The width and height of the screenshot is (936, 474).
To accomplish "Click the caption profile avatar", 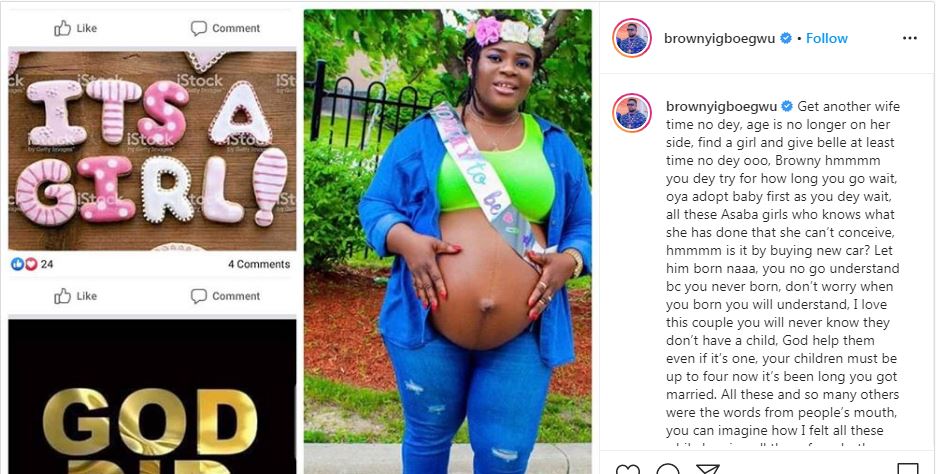I will click(x=632, y=112).
